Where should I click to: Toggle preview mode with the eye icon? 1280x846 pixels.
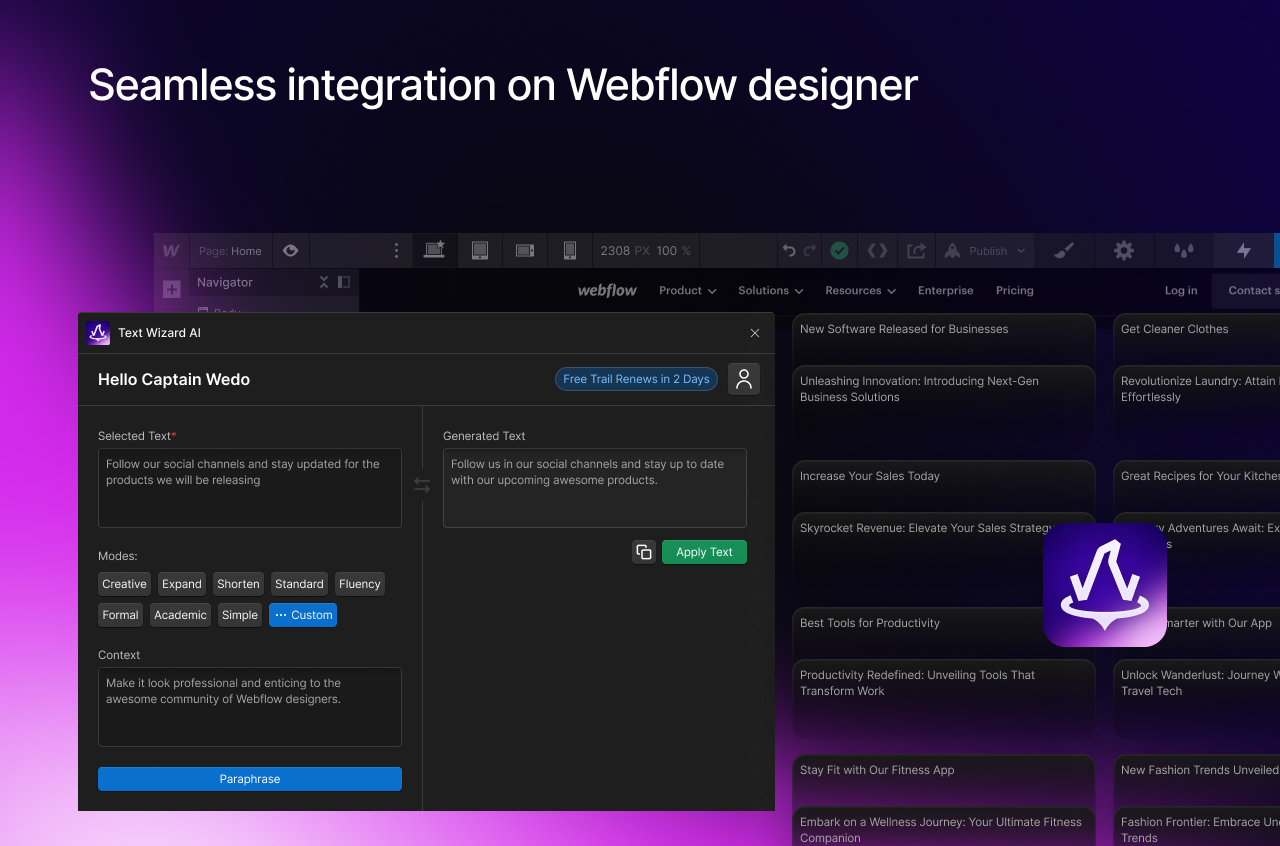coord(290,250)
